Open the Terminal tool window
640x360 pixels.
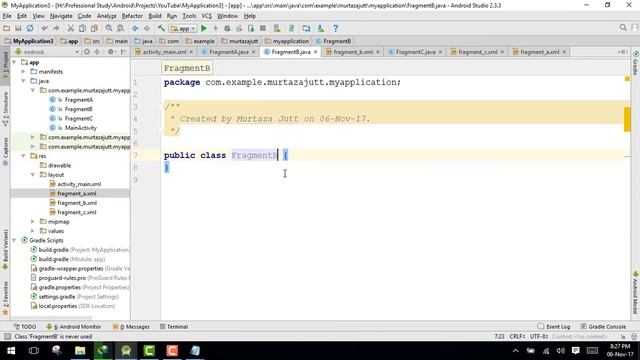174,327
